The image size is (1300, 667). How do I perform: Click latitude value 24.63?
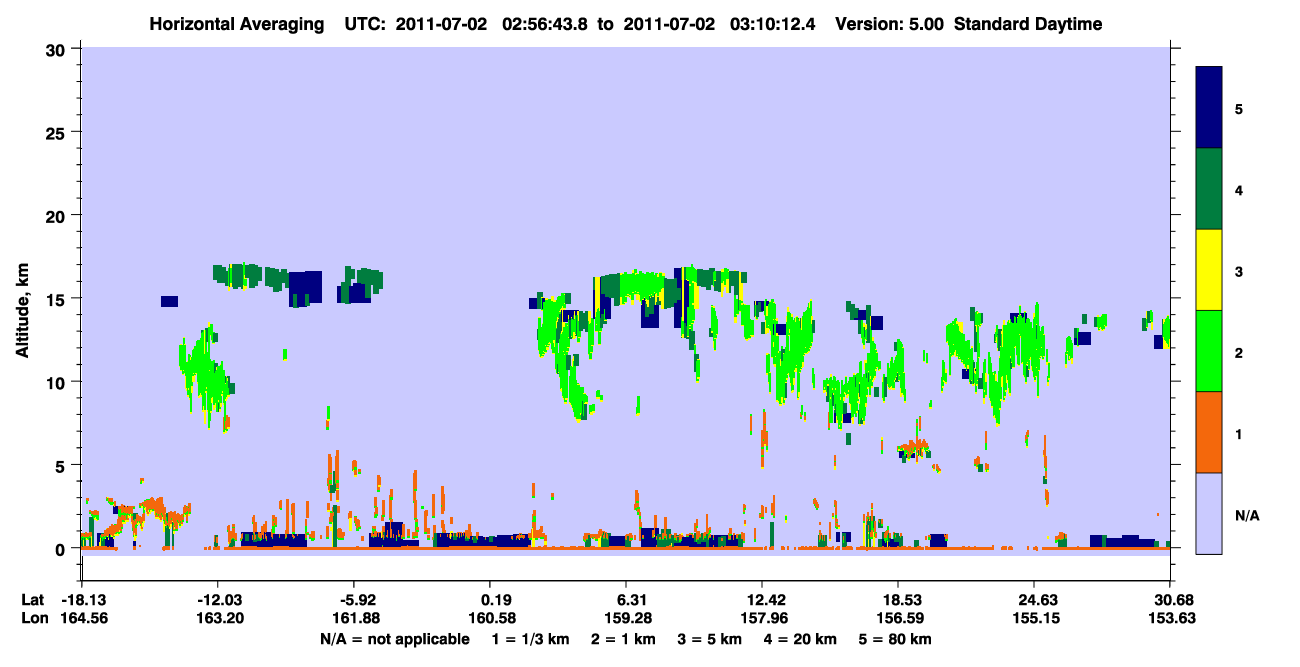click(x=1034, y=600)
